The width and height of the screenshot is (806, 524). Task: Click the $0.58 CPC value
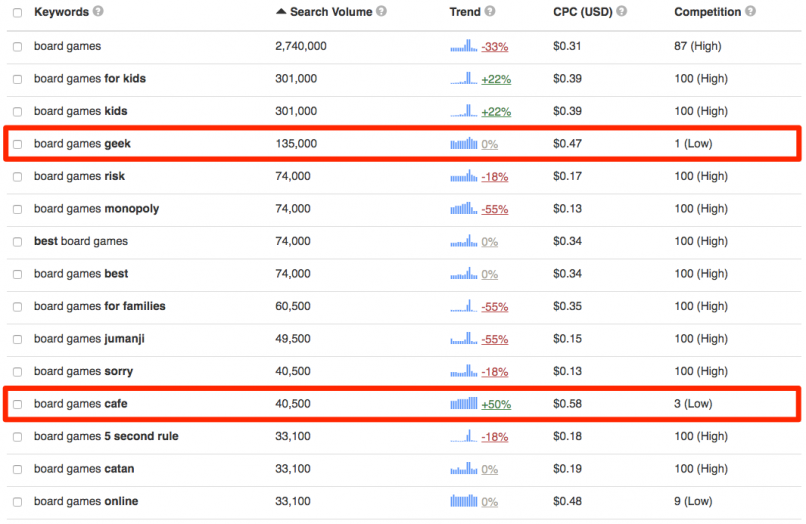[567, 404]
